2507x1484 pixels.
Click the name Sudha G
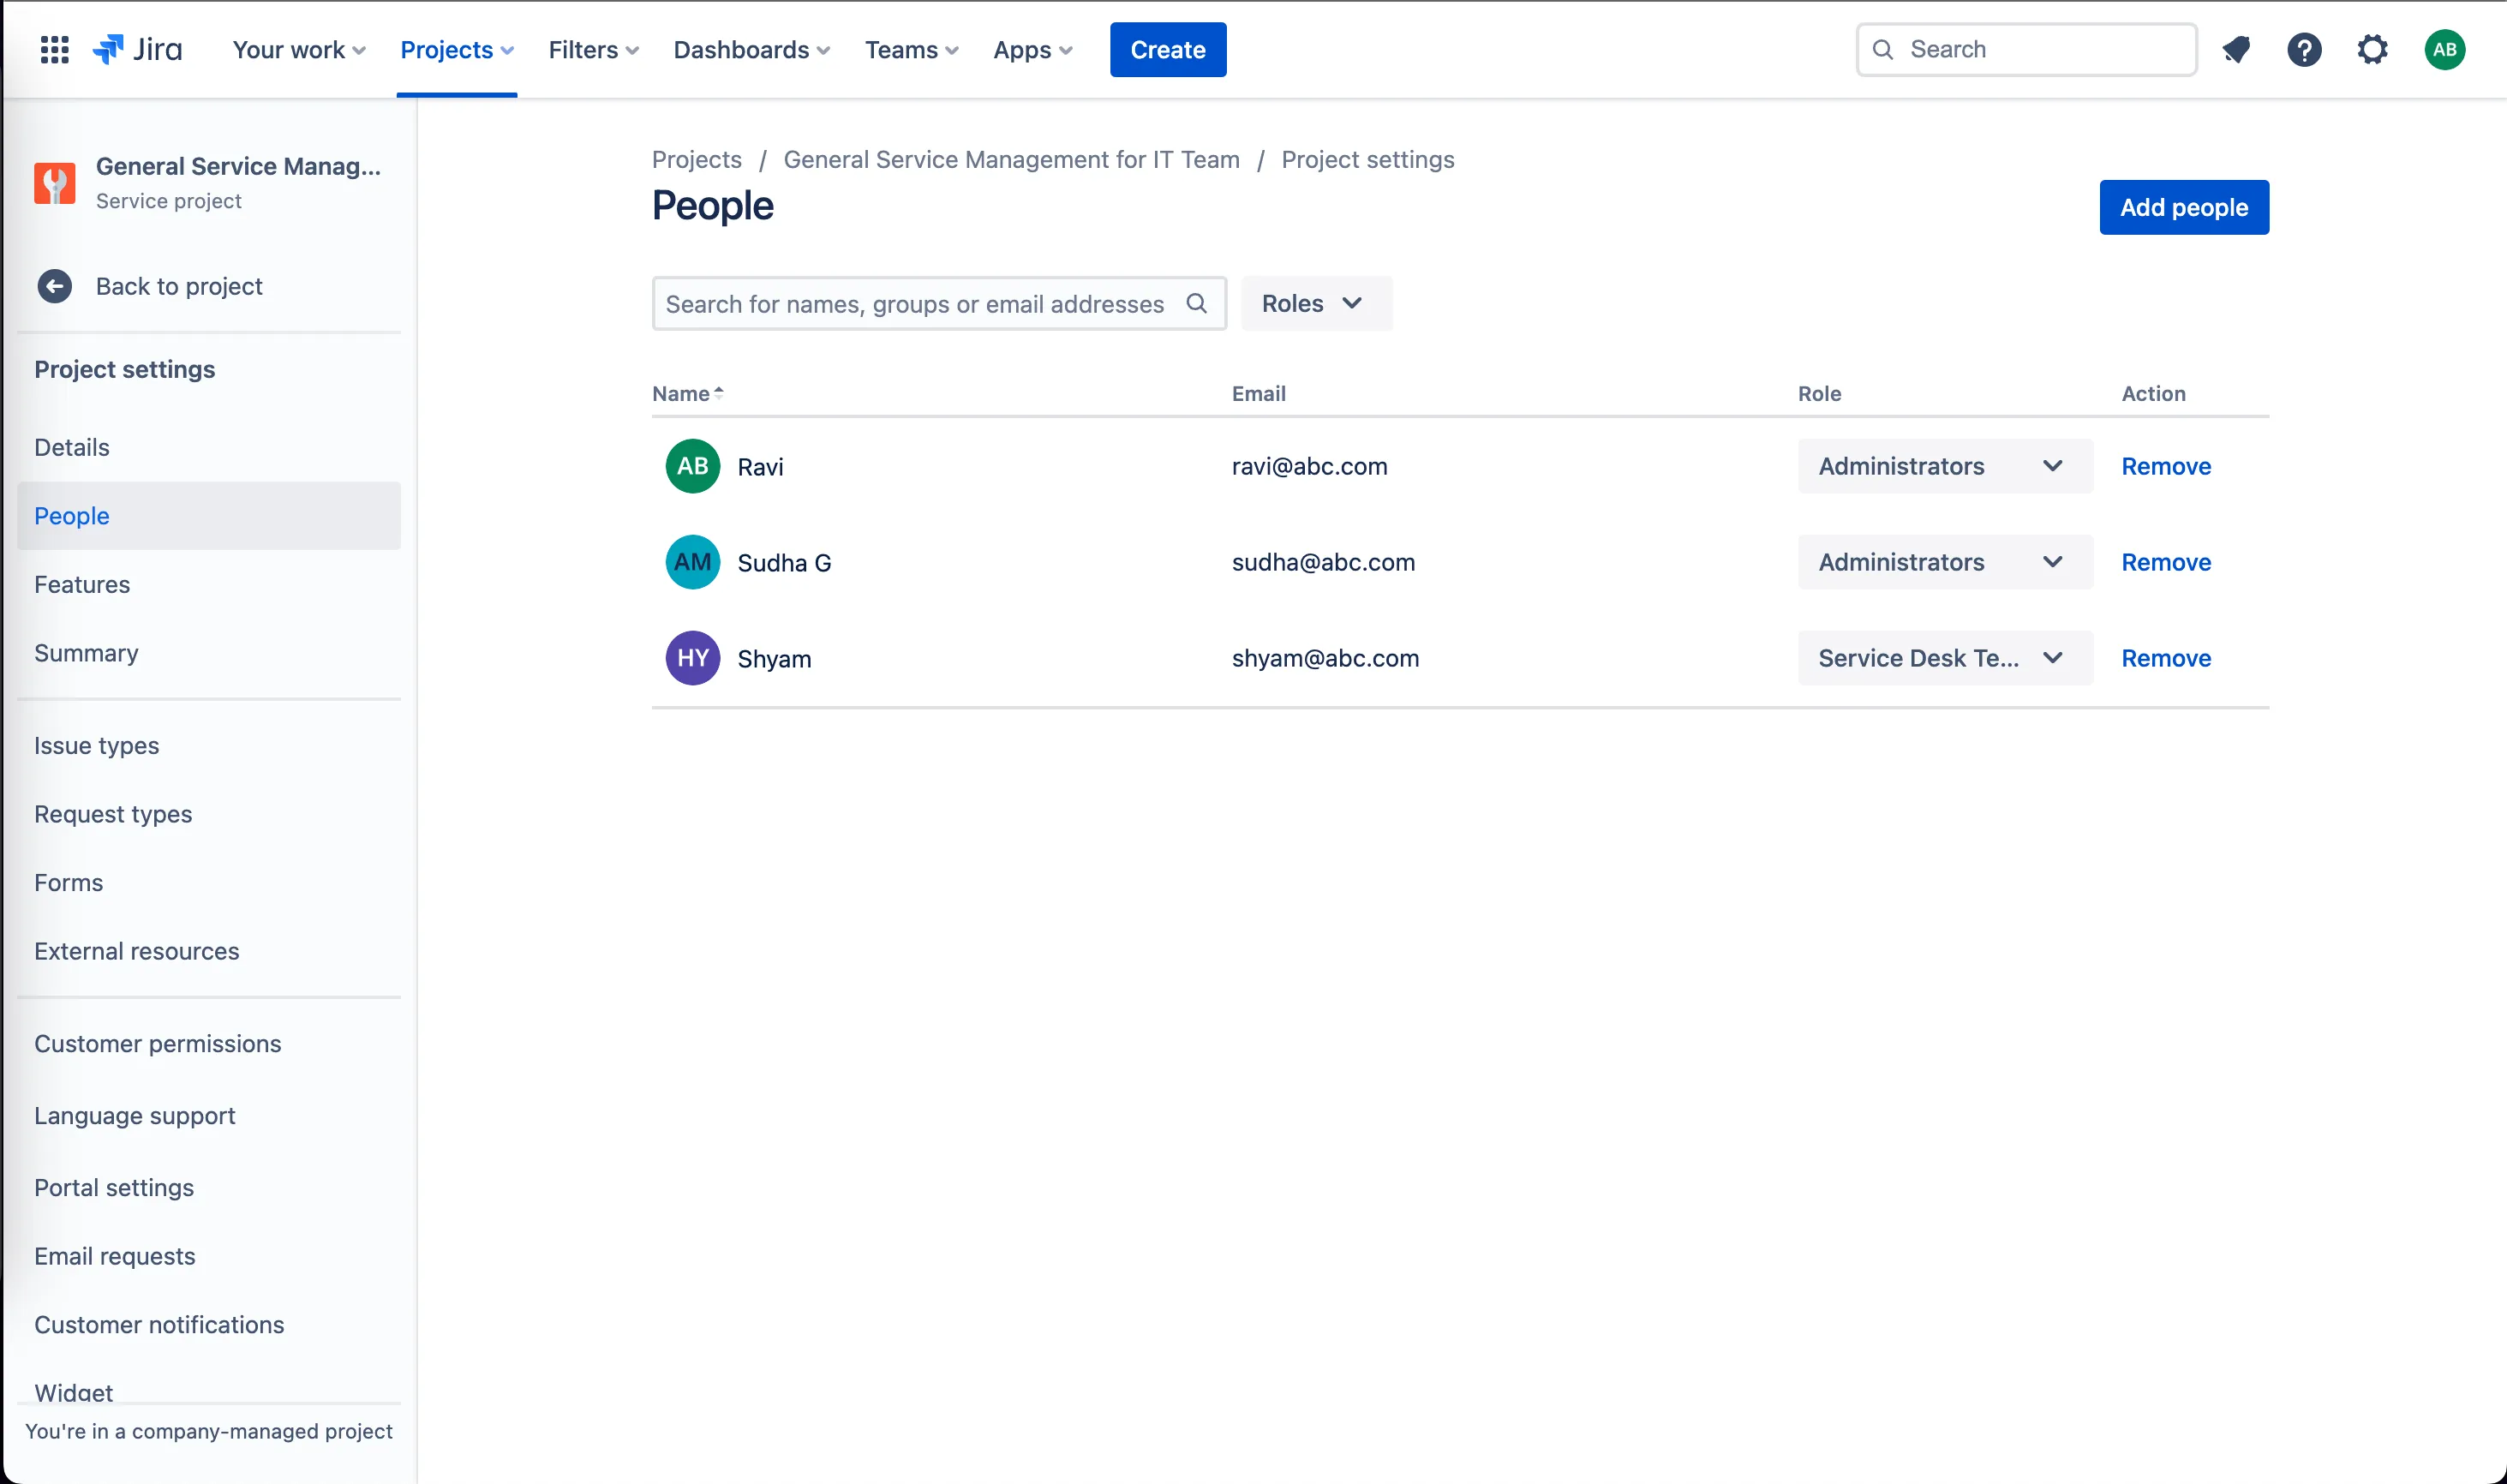(x=783, y=563)
